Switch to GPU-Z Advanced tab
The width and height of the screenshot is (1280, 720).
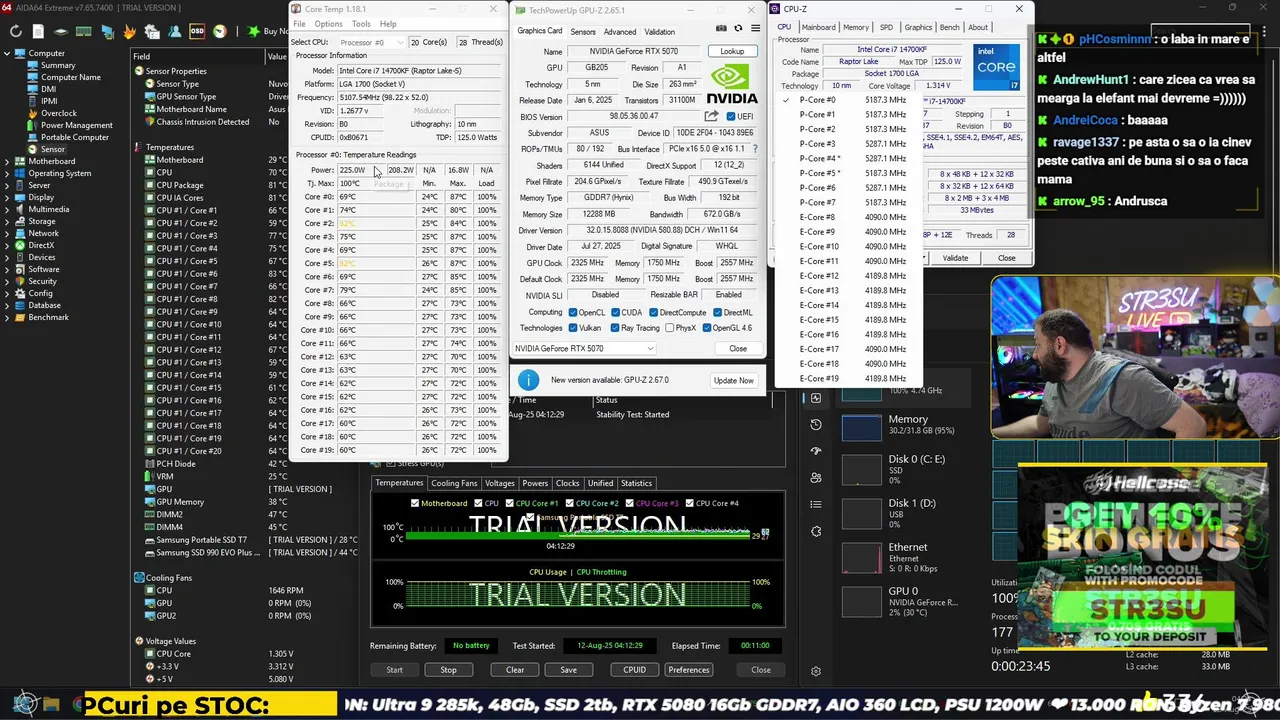[x=619, y=32]
